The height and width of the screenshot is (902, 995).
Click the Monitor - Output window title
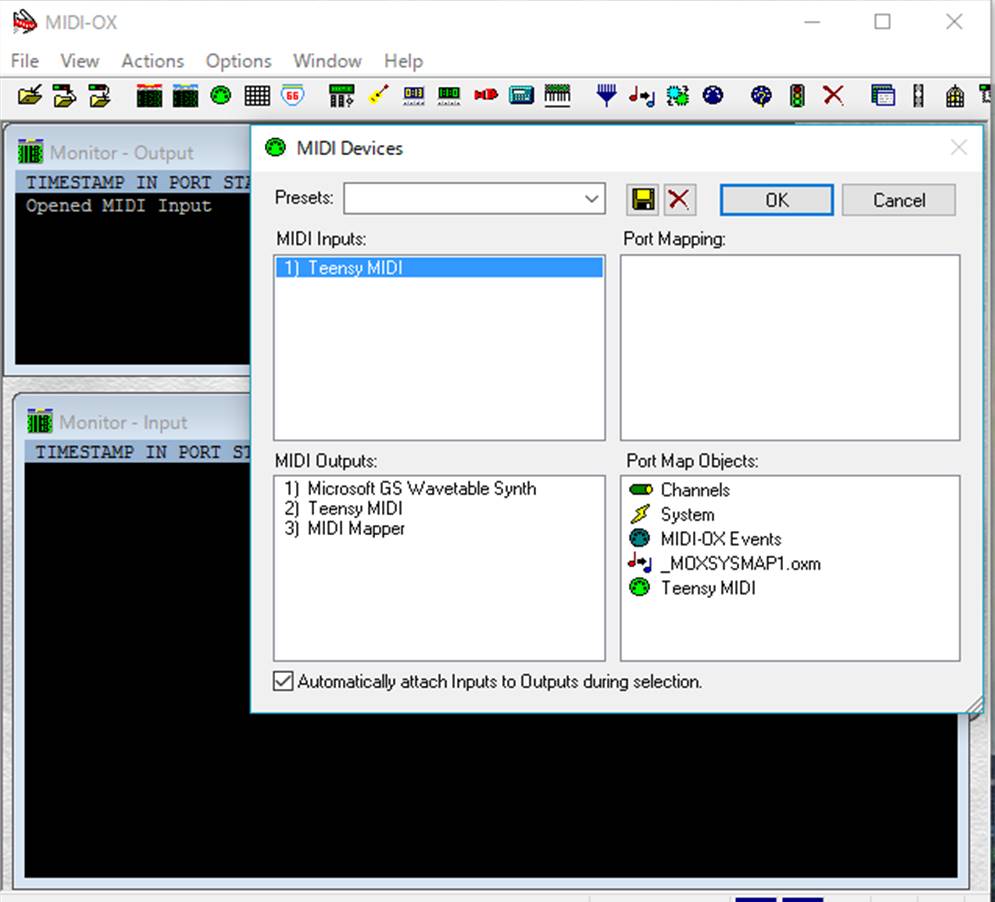pos(122,153)
